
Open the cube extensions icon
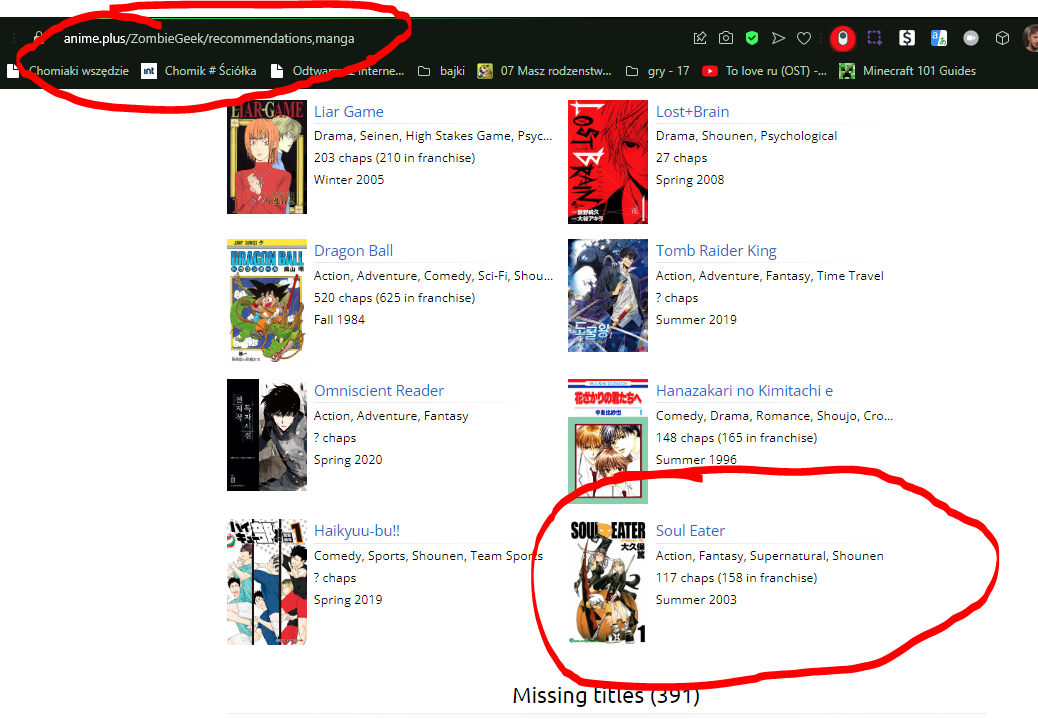pos(1002,38)
